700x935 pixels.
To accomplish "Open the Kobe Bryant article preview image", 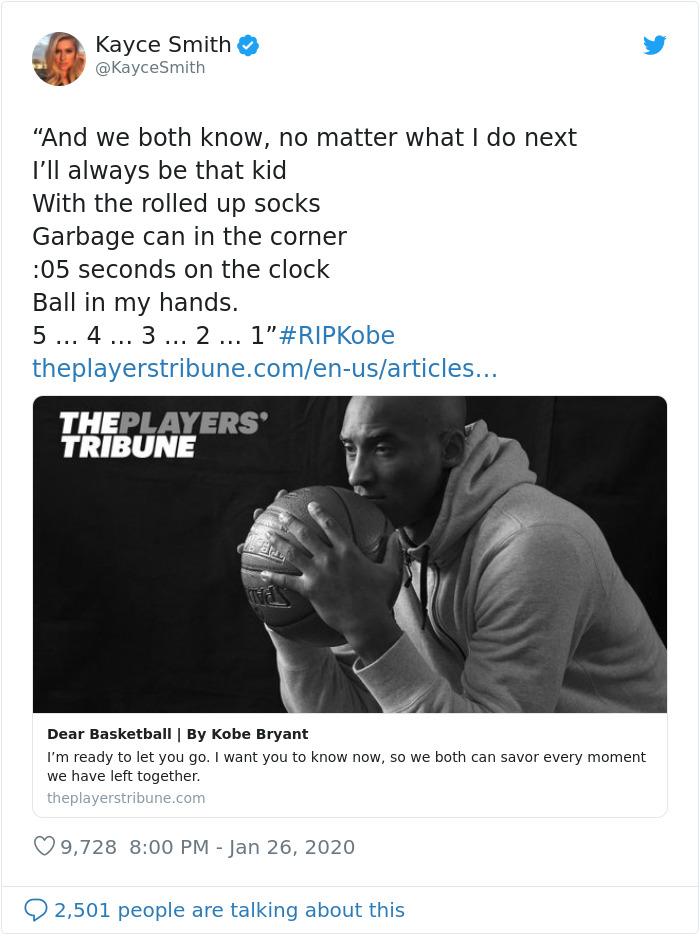I will 350,550.
